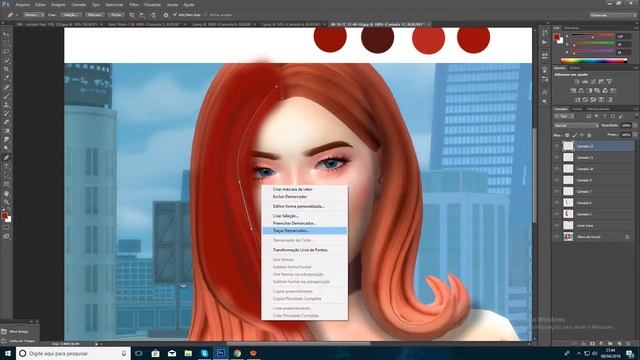Choose Traçar Demarcador from context menu
Screen dimensions: 640x360
point(304,231)
